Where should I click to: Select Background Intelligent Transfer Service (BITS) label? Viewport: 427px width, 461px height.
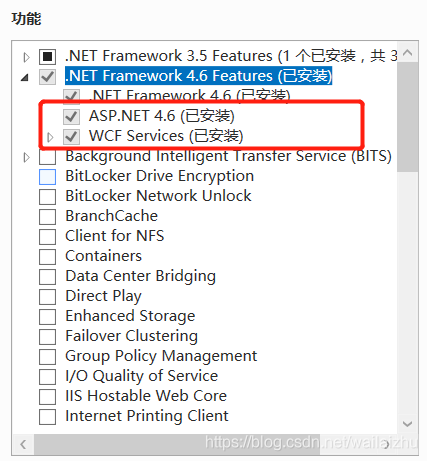pyautogui.click(x=229, y=156)
